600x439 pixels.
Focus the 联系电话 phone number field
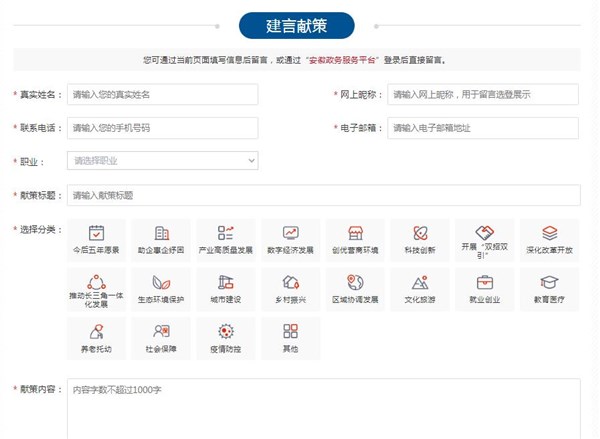(x=162, y=128)
